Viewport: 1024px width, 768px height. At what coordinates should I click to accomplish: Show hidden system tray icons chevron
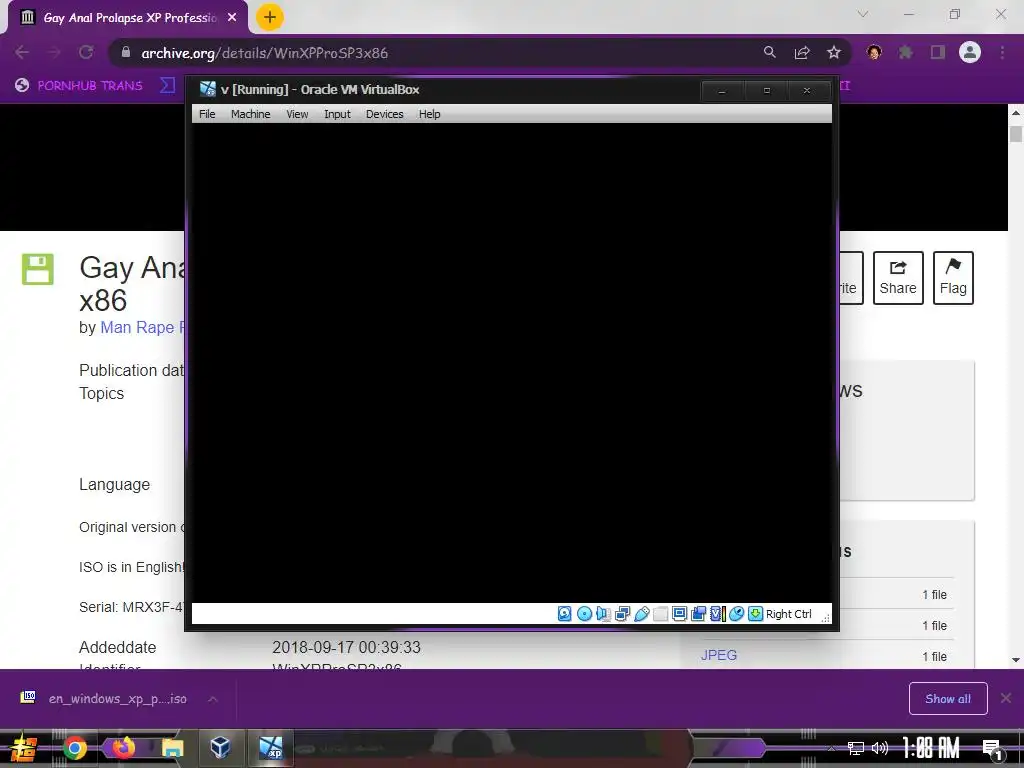(x=831, y=748)
